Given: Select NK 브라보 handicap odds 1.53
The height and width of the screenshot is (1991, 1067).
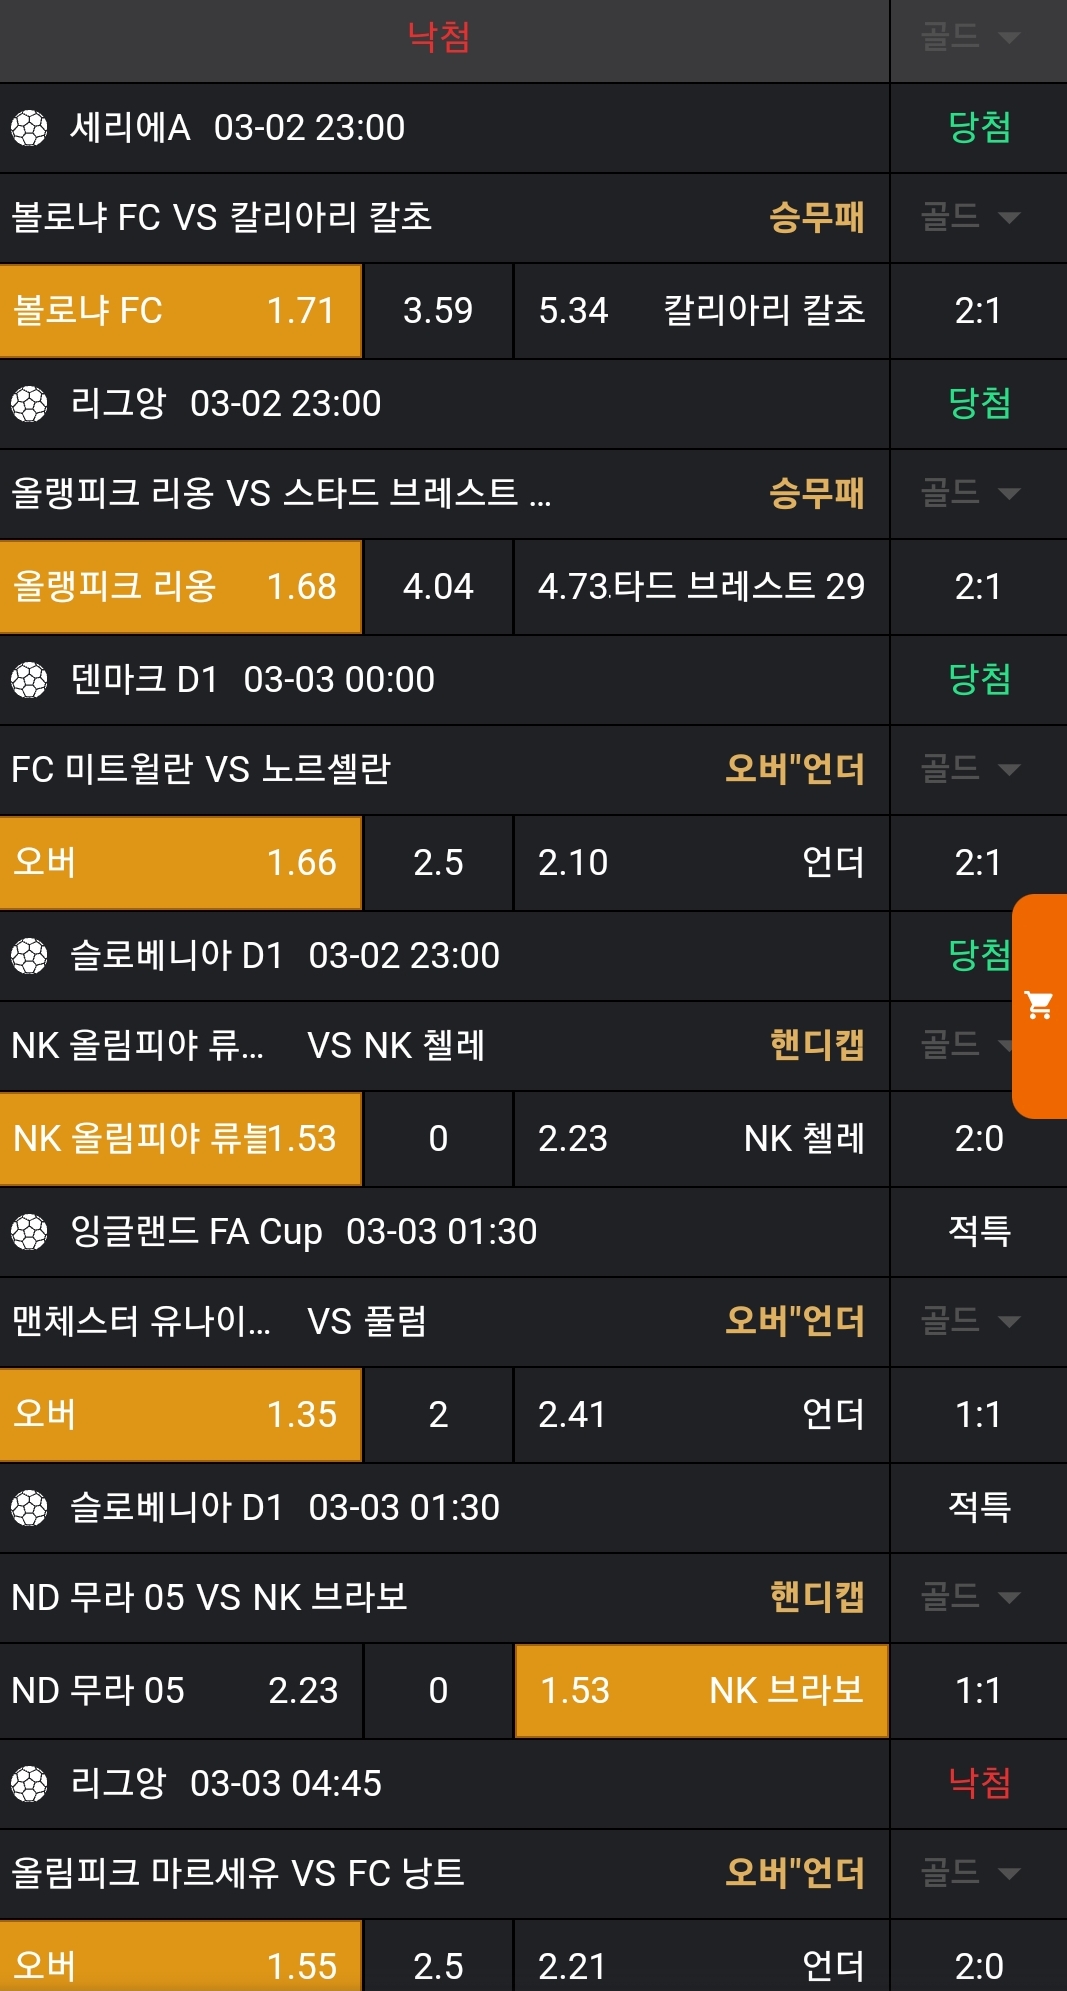Looking at the screenshot, I should click(700, 1691).
